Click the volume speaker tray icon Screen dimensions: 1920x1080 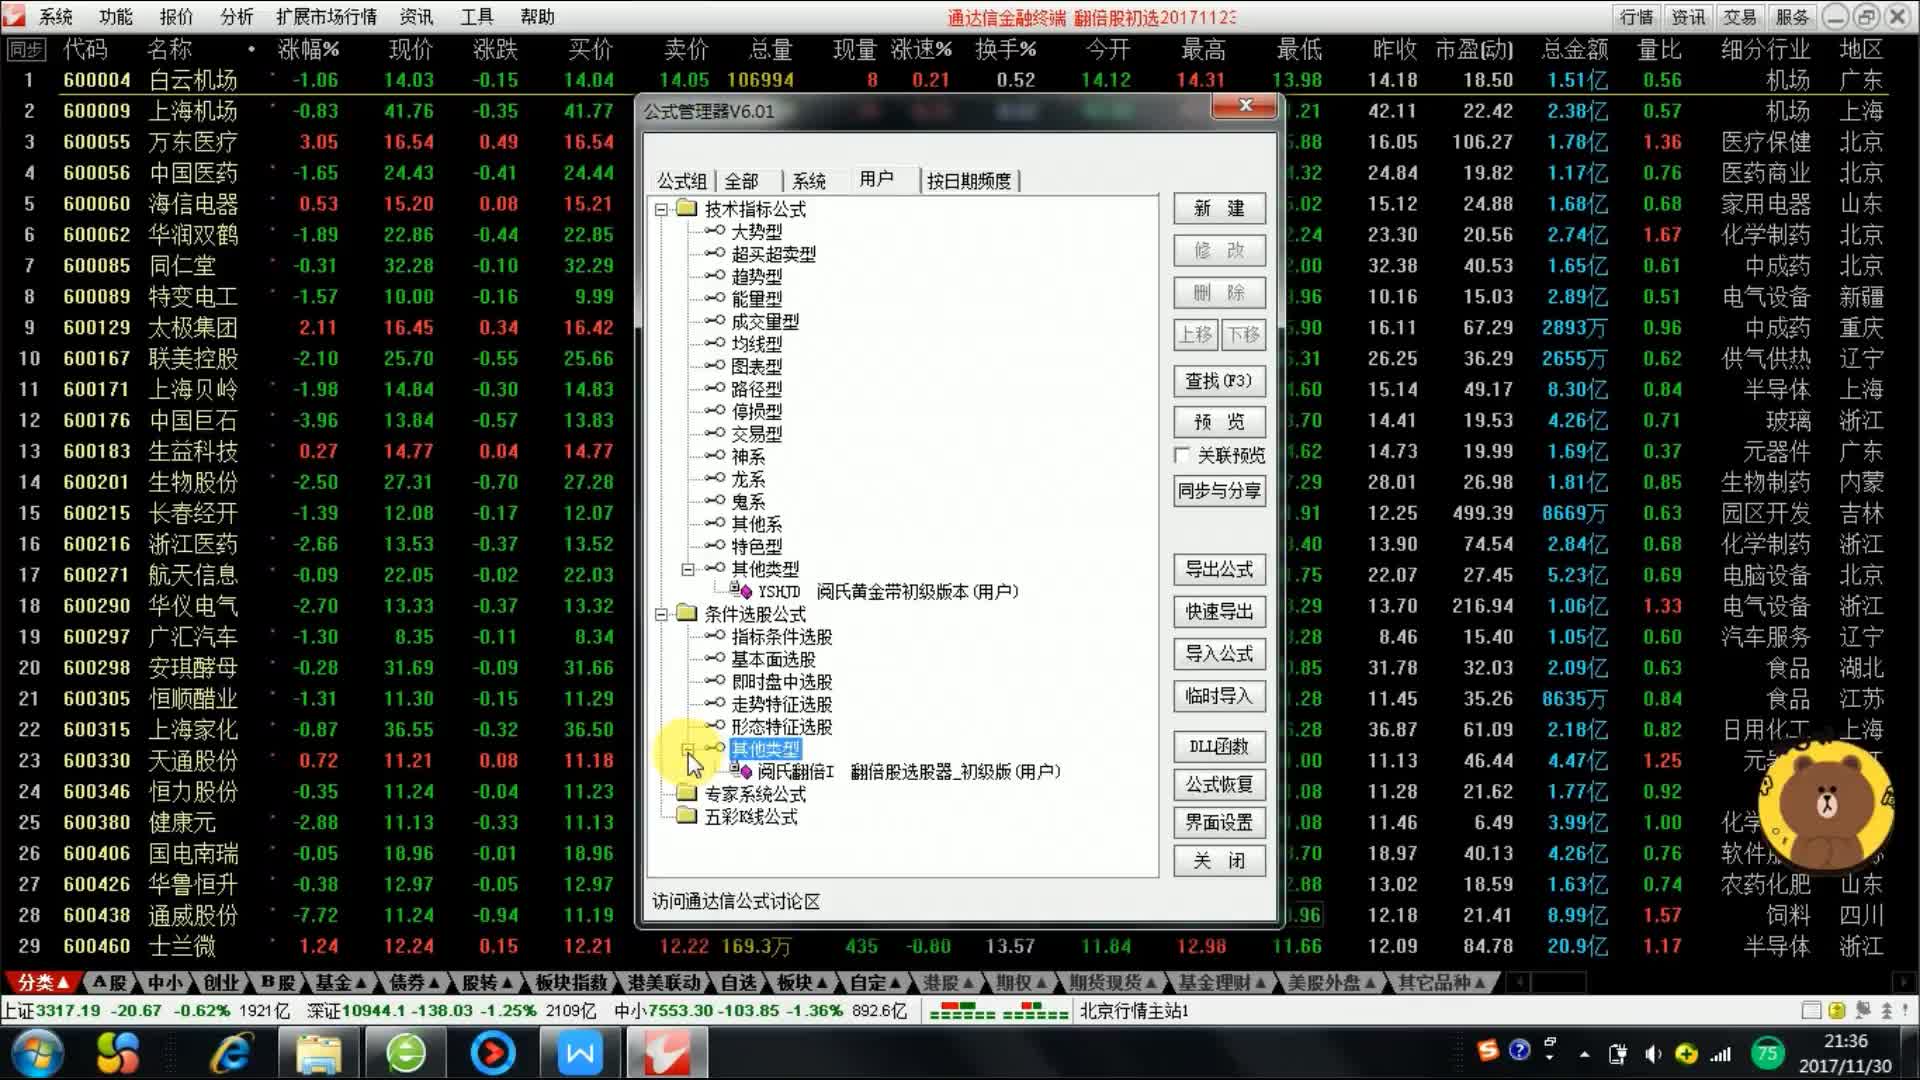pos(1652,1054)
